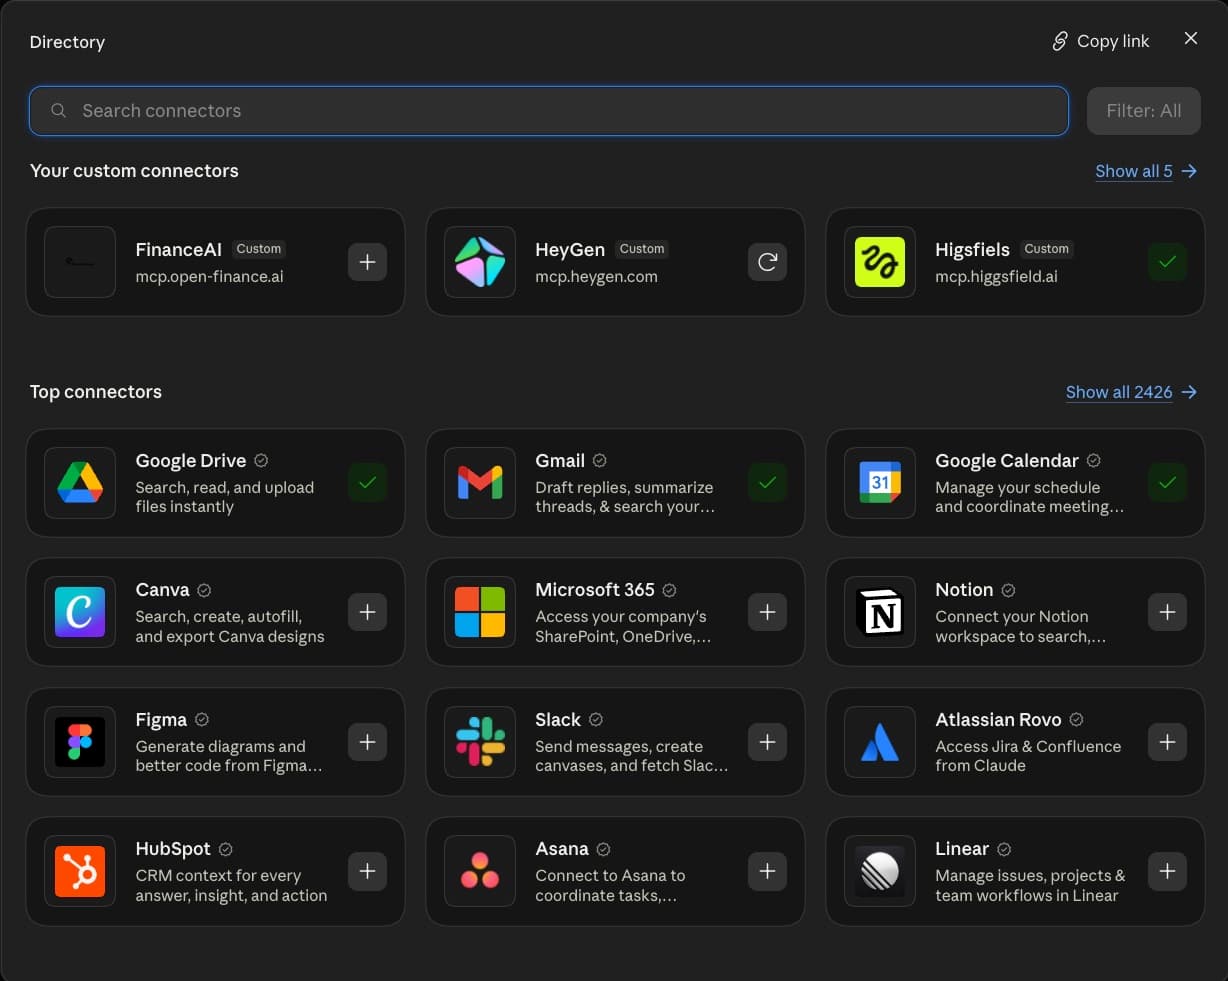Click the mcp.open-finance.ai URL text
The image size is (1228, 981).
[x=210, y=277]
